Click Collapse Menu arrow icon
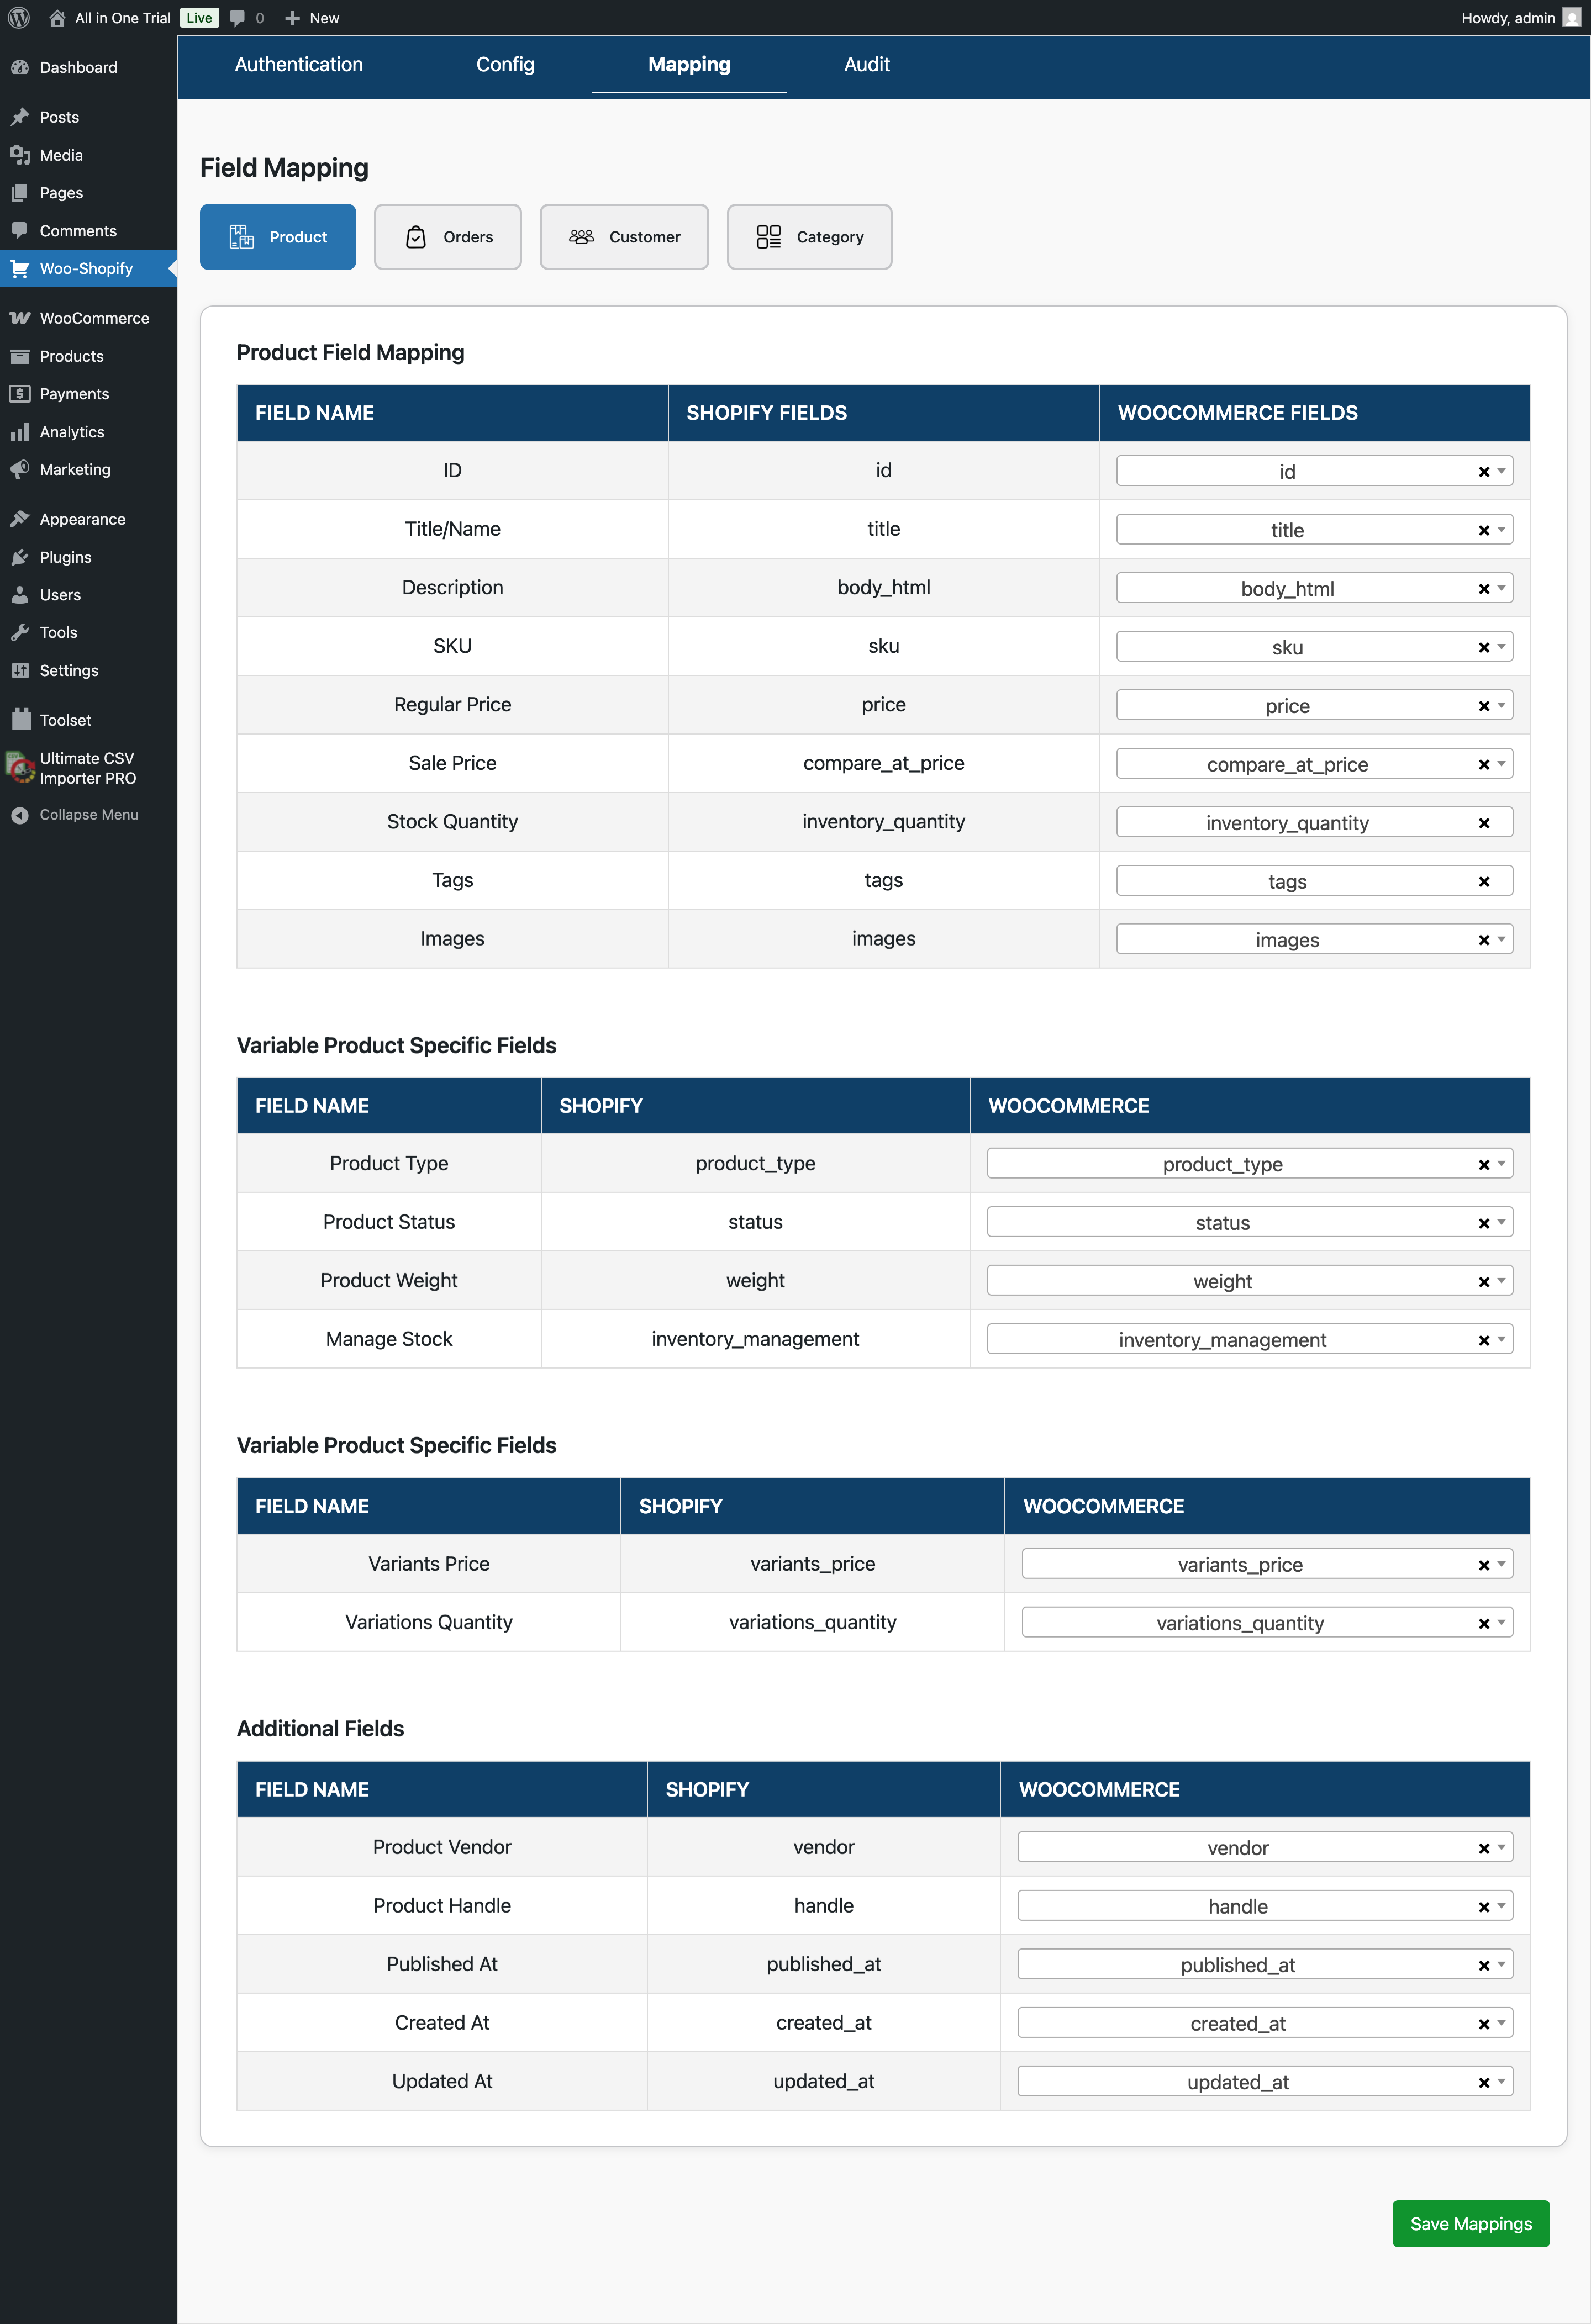Image resolution: width=1591 pixels, height=2324 pixels. (x=20, y=815)
